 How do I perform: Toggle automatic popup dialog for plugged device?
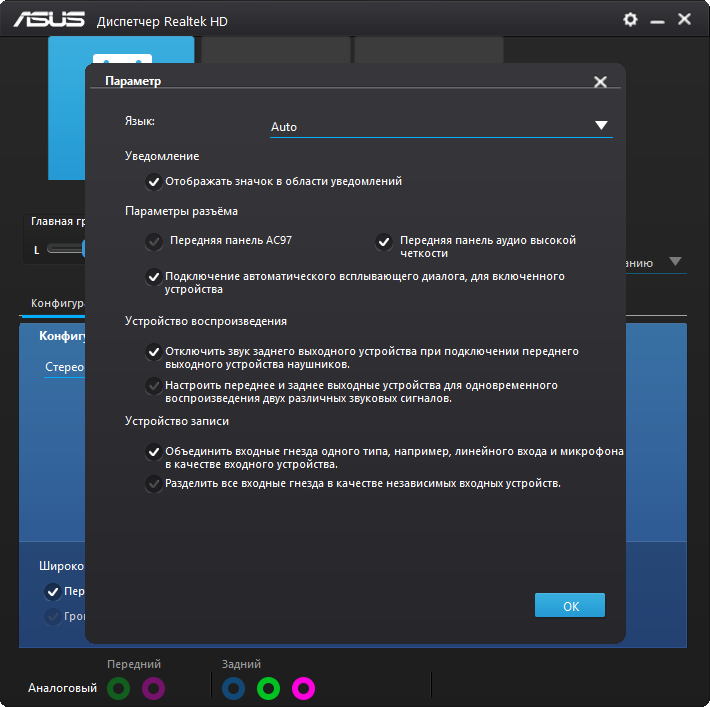point(154,276)
